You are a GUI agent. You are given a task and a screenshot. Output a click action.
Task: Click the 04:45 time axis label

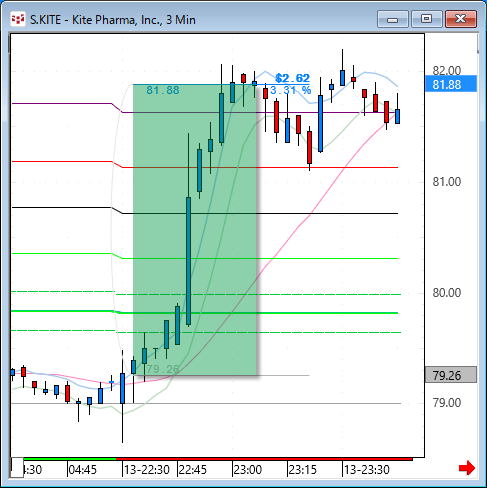click(83, 470)
